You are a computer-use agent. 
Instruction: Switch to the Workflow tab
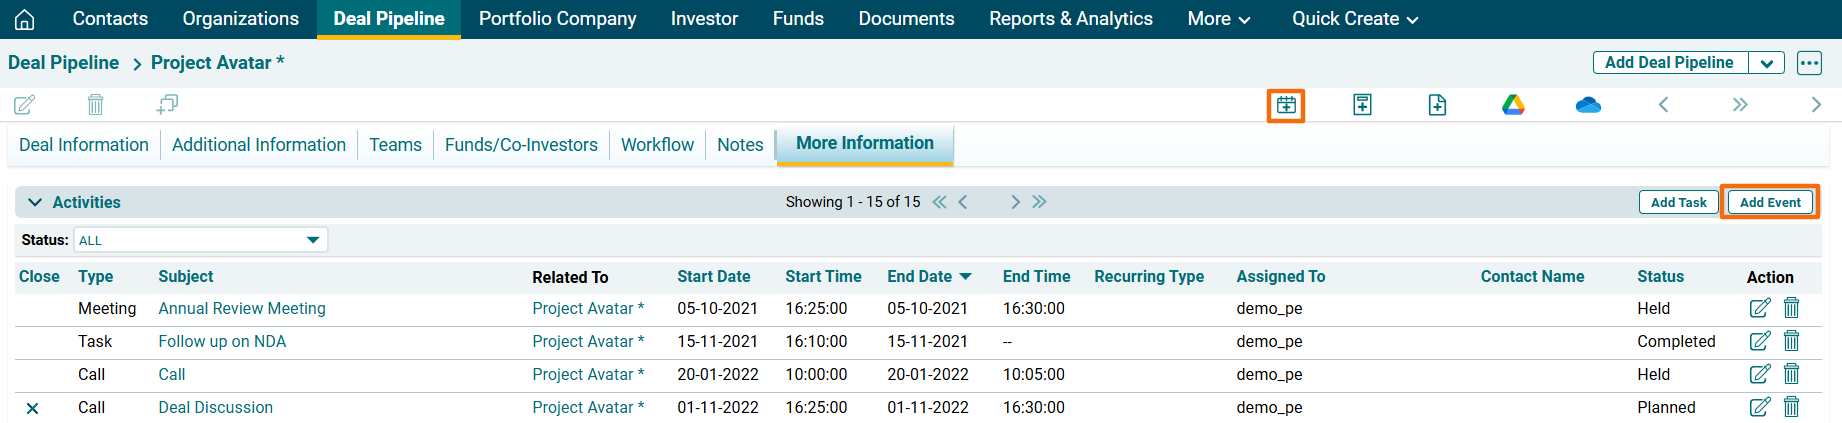tap(657, 145)
